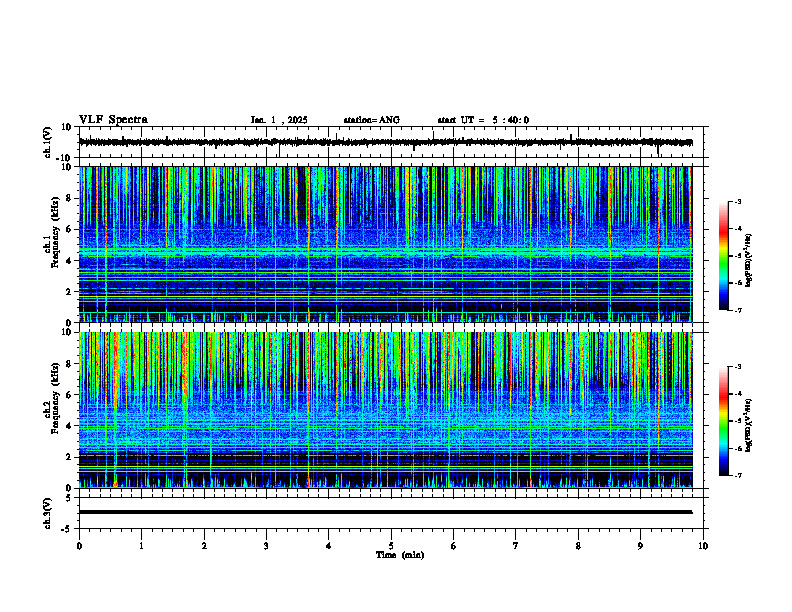Click the time axis tick label "4"
Viewport: 792px width, 612px height.
tap(329, 546)
